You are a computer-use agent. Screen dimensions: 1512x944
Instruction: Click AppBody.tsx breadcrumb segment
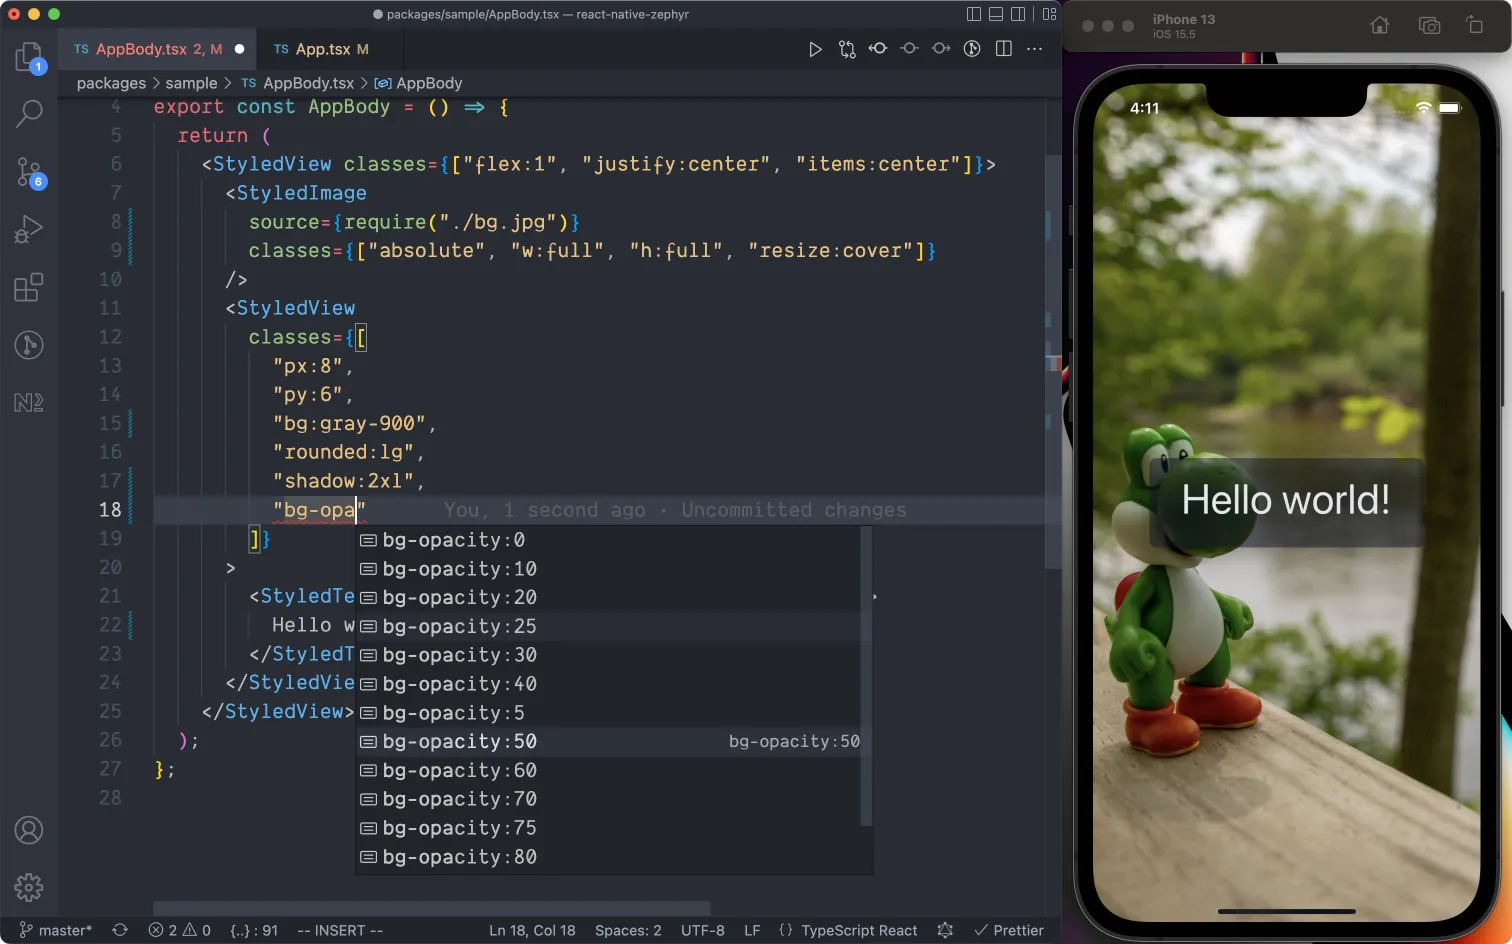[x=298, y=83]
